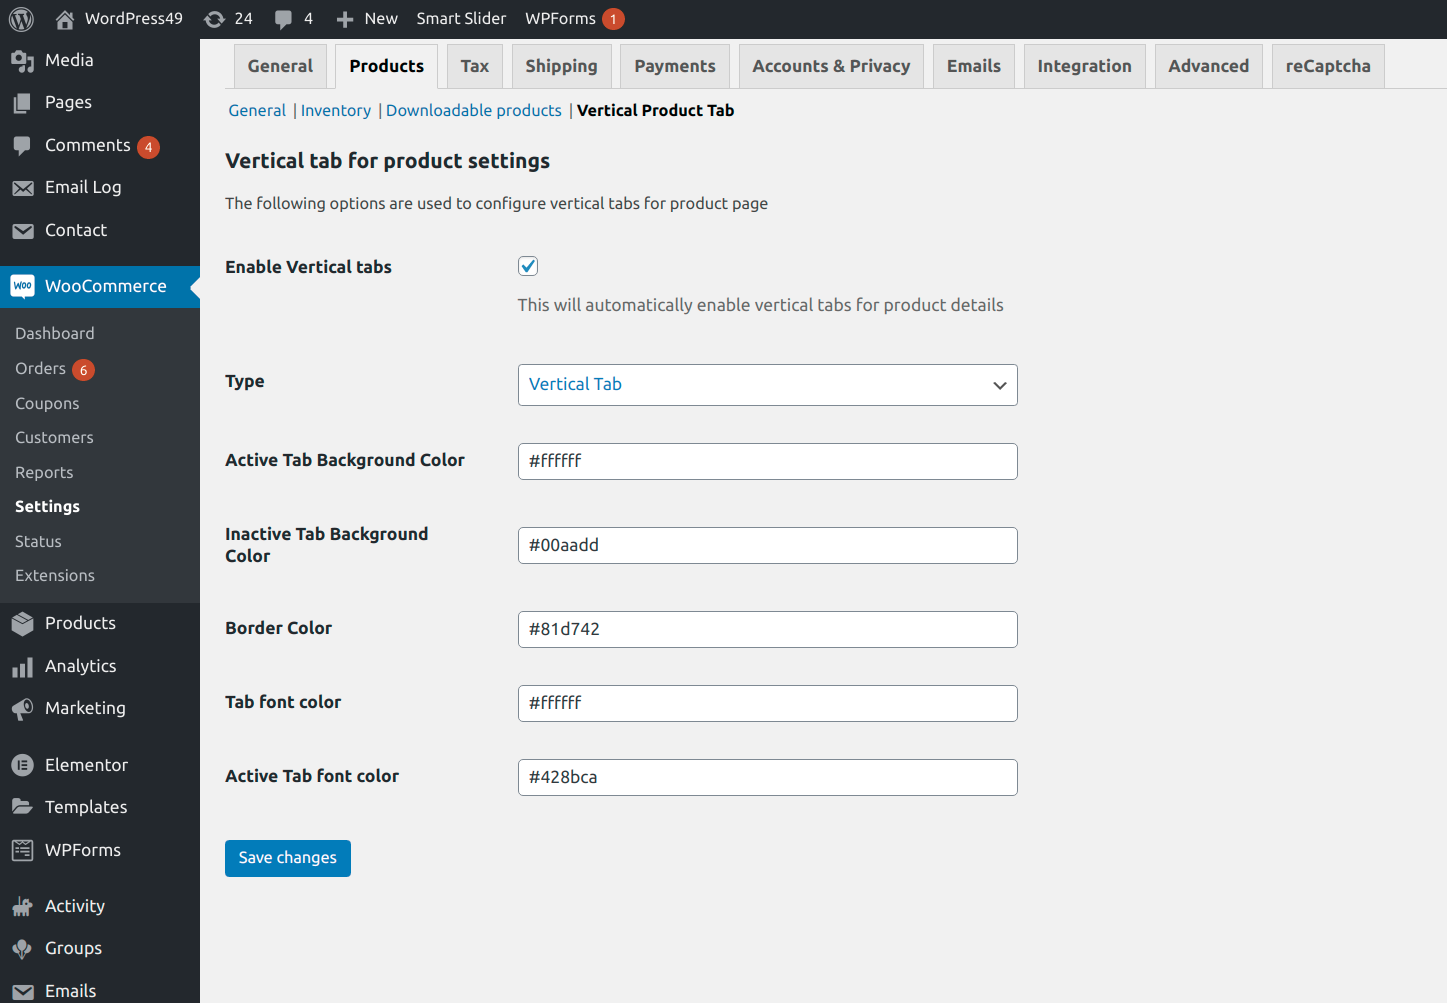1448x1004 pixels.
Task: Click the comments bubble icon in admin bar
Action: click(284, 19)
